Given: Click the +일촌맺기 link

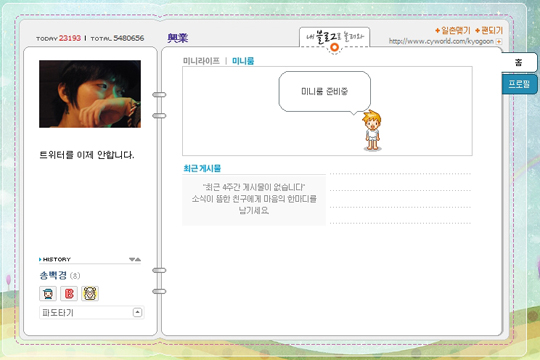Looking at the screenshot, I should (x=453, y=31).
